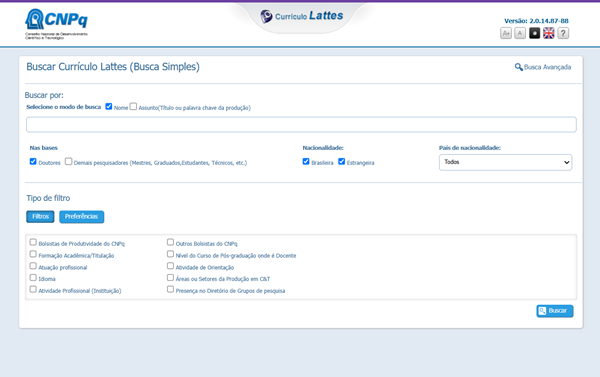Check Demais pesquisadores checkbox
Screen dimensions: 600x377
tap(68, 162)
